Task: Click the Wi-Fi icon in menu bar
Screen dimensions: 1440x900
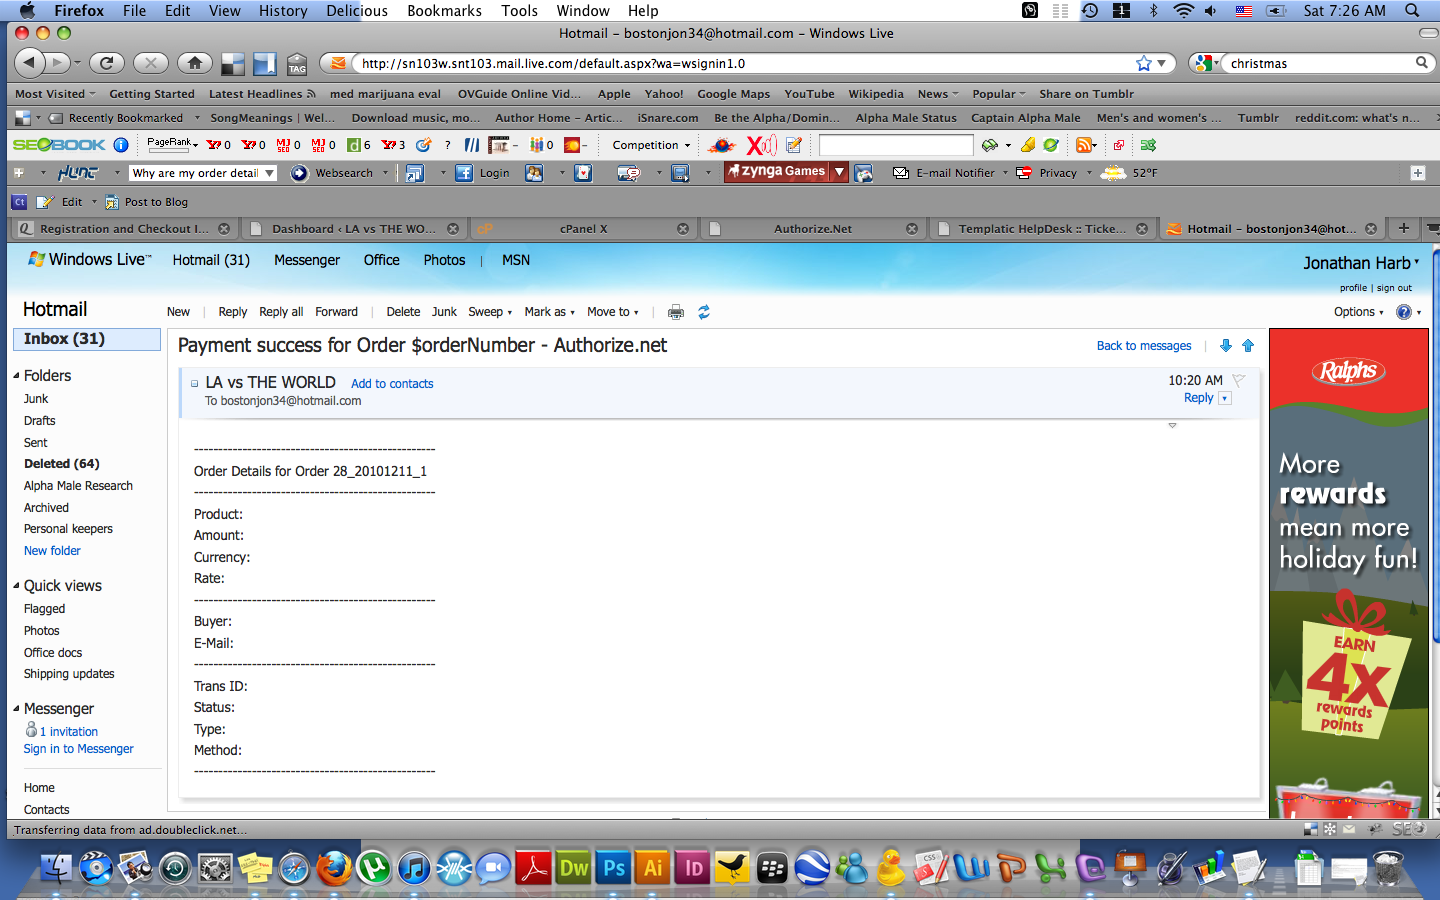Action: click(1184, 11)
